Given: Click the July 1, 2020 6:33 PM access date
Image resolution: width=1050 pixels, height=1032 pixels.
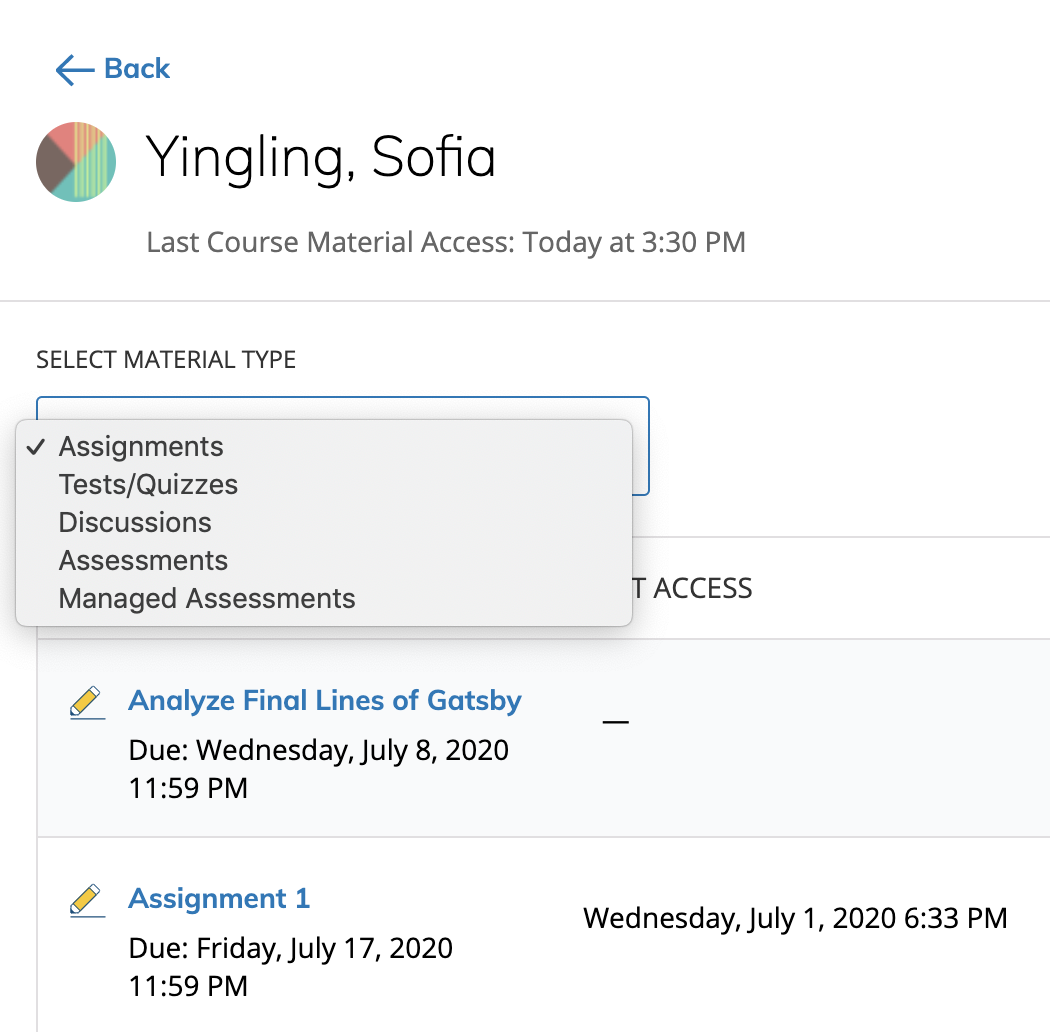Looking at the screenshot, I should tap(795, 918).
